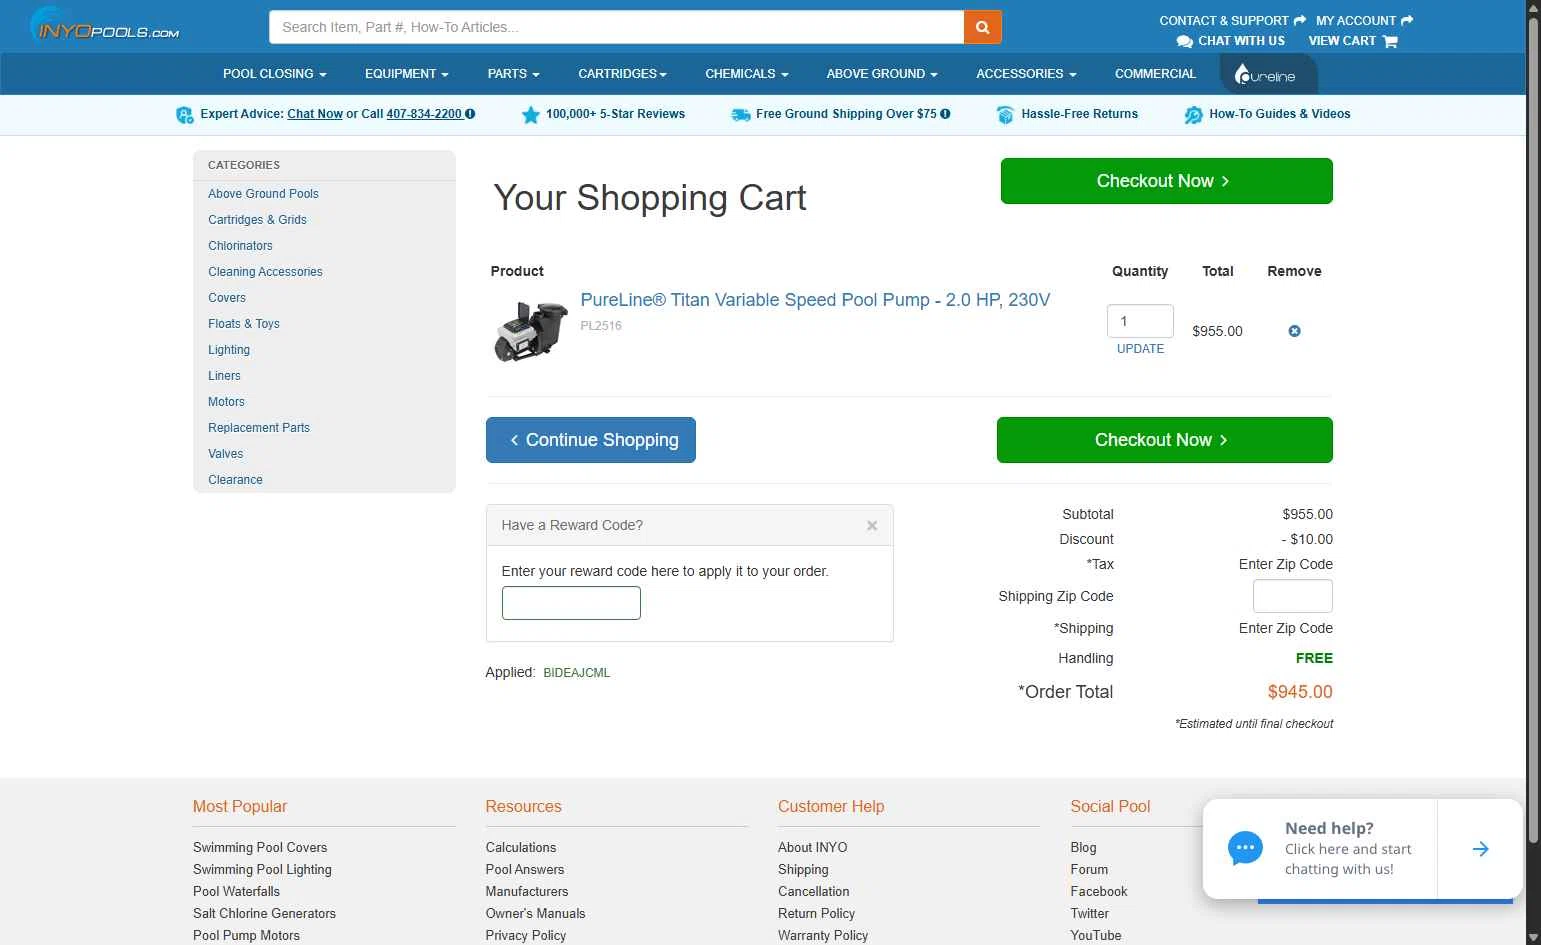Open Cartridges & Grids category
Viewport: 1541px width, 945px height.
(x=257, y=220)
